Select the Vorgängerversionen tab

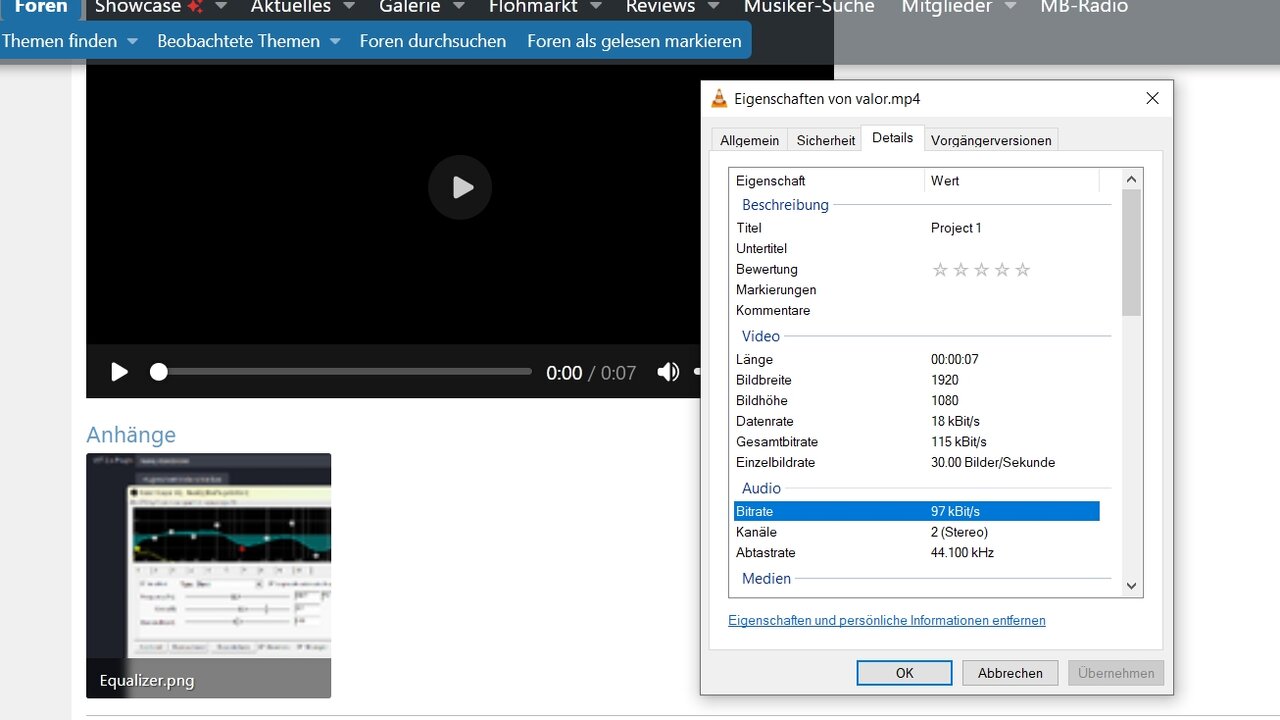click(990, 140)
